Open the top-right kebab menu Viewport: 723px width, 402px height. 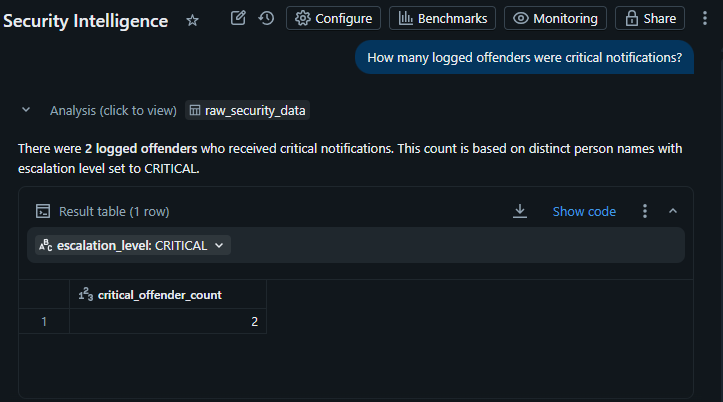[705, 18]
